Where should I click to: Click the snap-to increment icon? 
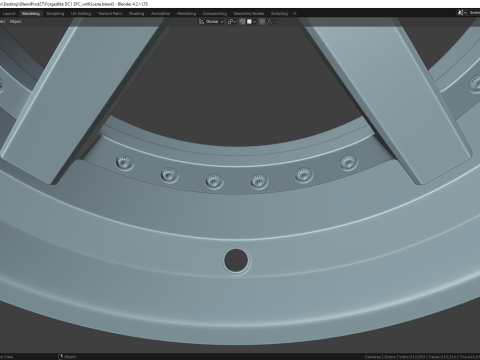249,22
